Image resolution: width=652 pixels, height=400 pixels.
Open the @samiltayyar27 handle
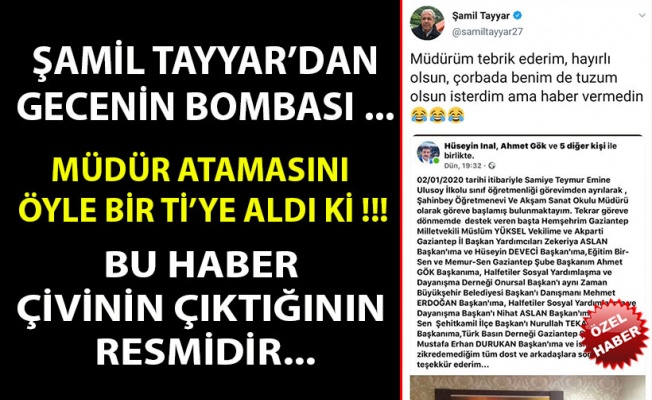(487, 32)
